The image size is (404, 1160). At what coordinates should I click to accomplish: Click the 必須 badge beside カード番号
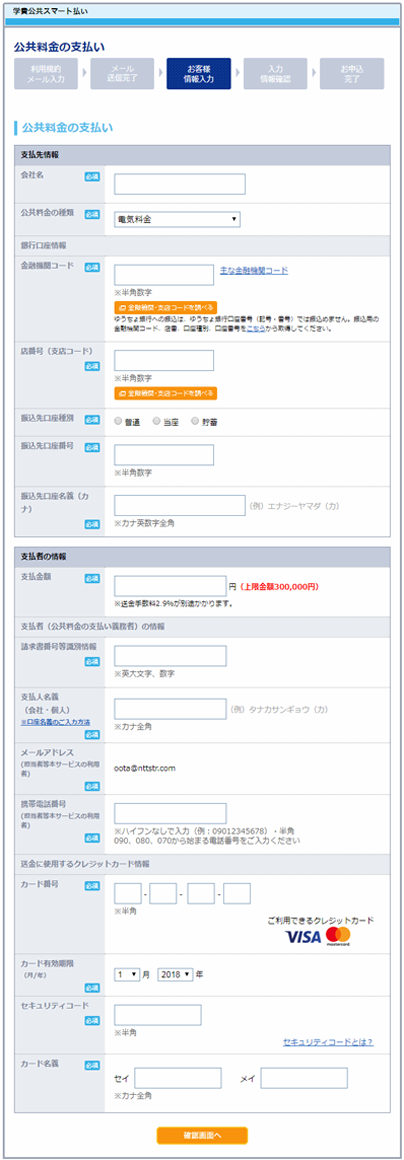point(92,886)
